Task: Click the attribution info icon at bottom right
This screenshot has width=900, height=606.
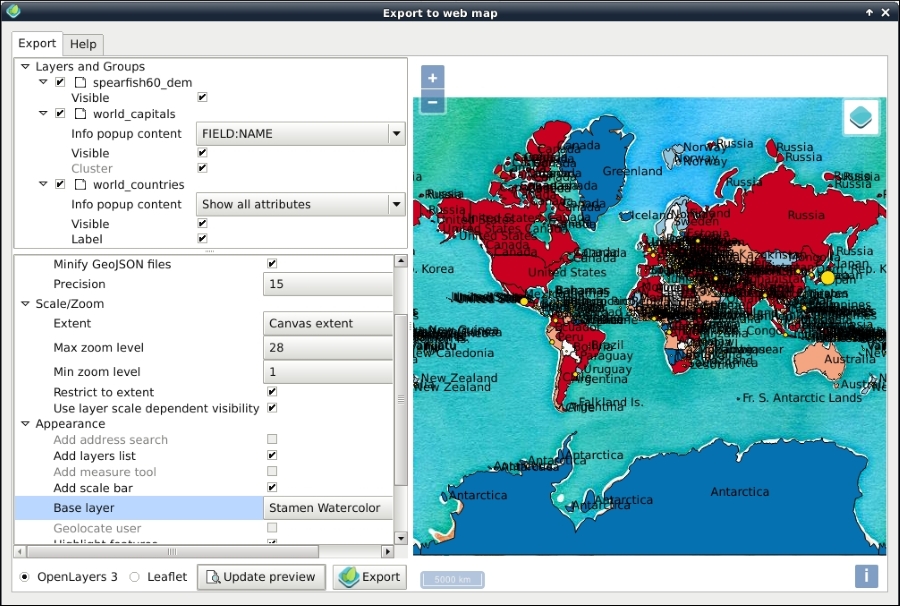Action: (865, 576)
